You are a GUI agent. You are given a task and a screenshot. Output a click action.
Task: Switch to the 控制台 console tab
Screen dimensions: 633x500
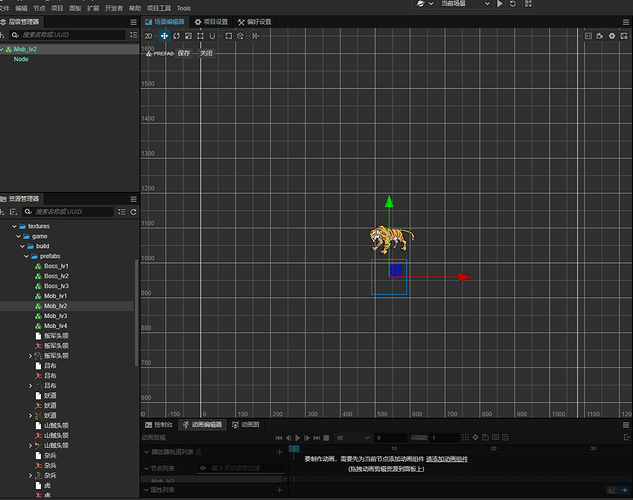click(x=159, y=425)
